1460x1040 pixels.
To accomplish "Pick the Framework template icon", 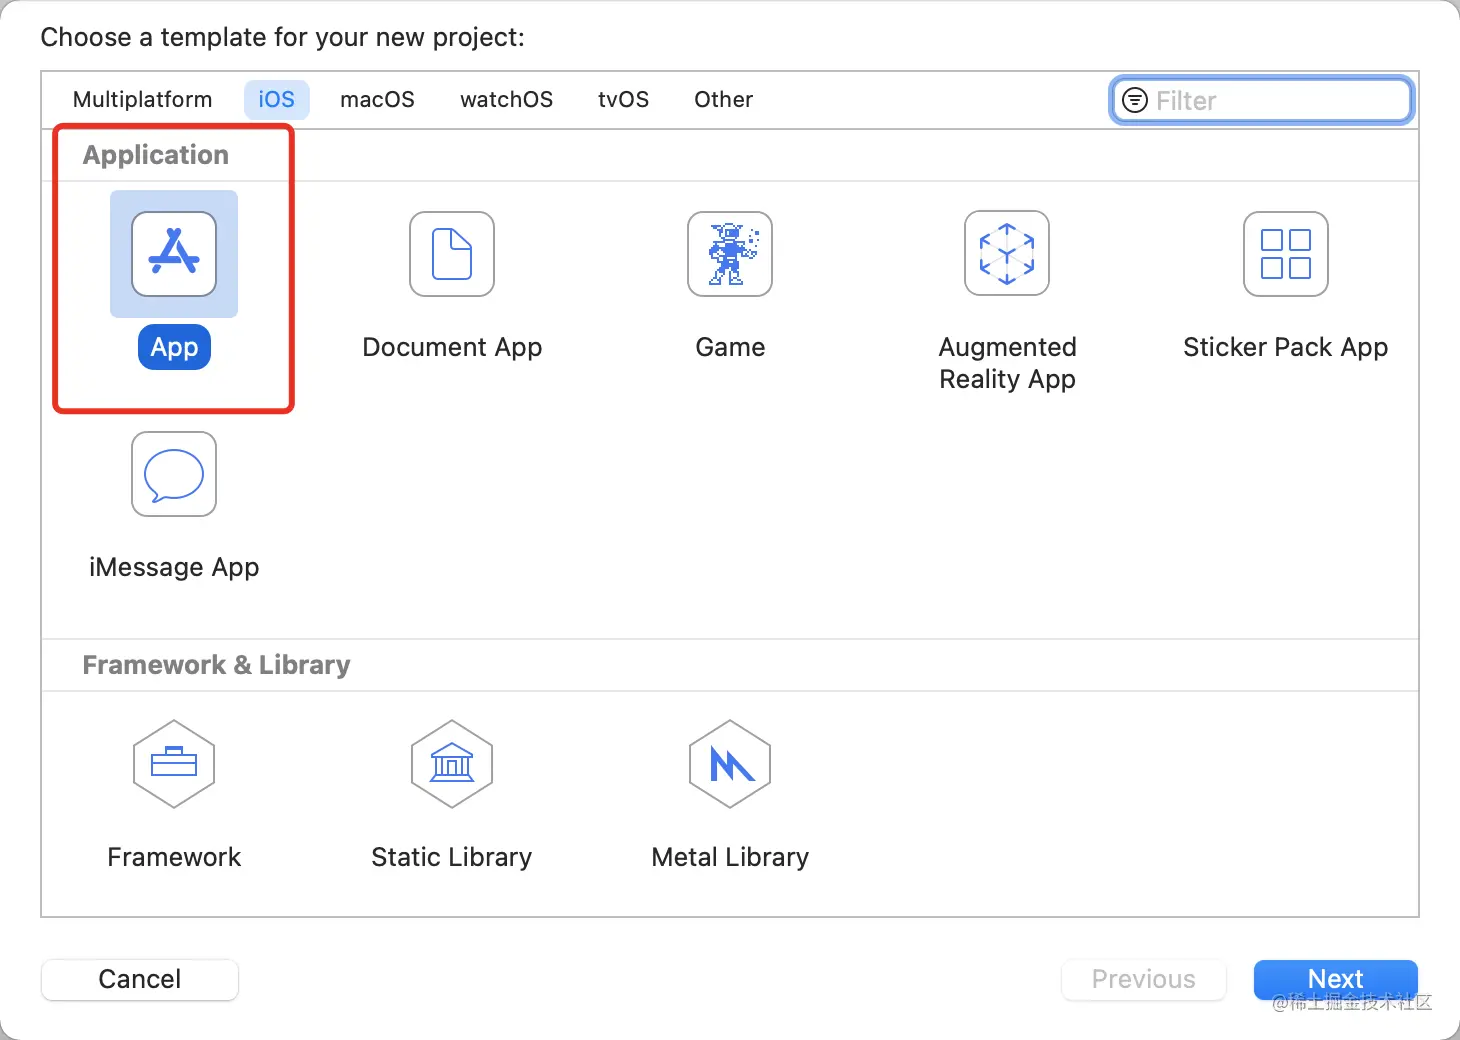I will pyautogui.click(x=174, y=764).
